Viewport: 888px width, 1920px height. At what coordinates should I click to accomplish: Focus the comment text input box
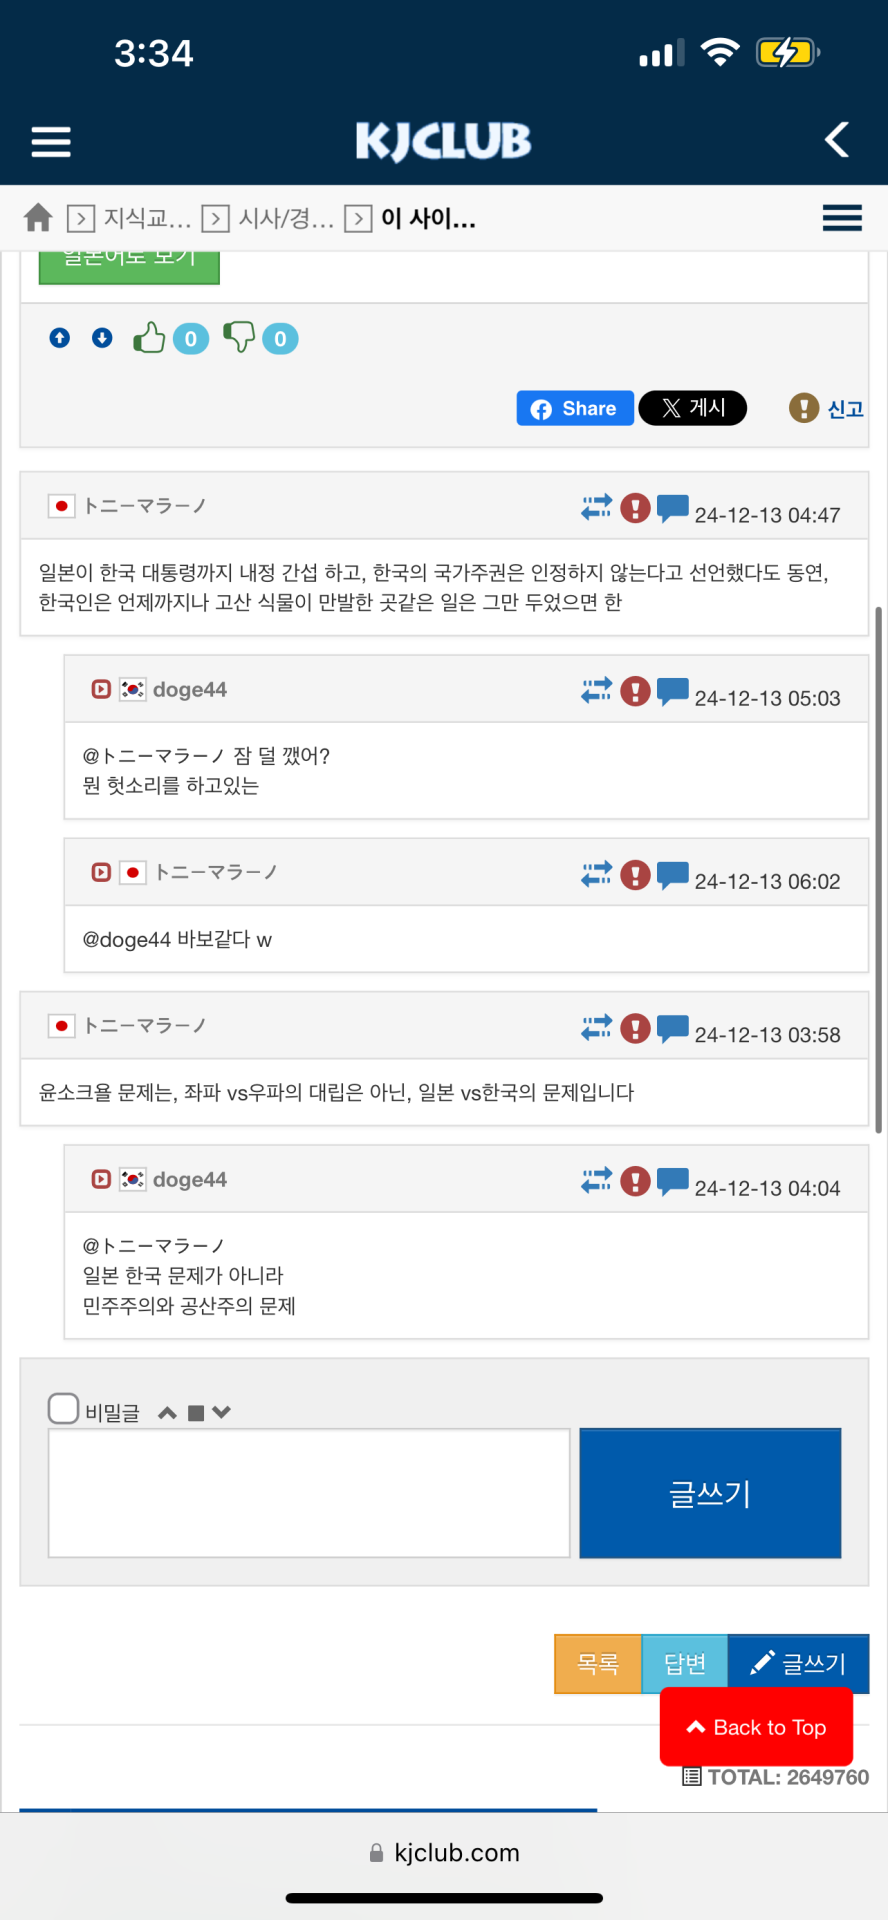pos(309,1492)
